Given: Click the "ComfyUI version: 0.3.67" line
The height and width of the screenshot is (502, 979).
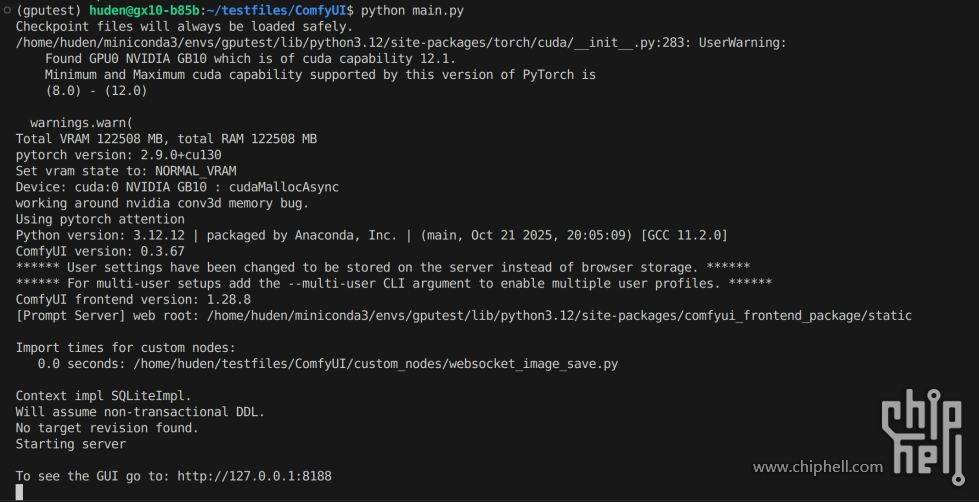Looking at the screenshot, I should (100, 250).
